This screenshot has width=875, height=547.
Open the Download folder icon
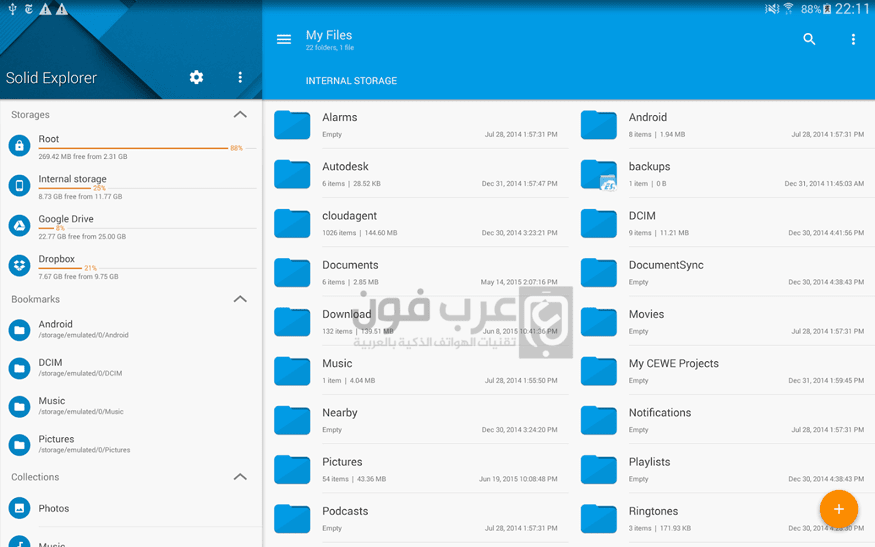[292, 322]
